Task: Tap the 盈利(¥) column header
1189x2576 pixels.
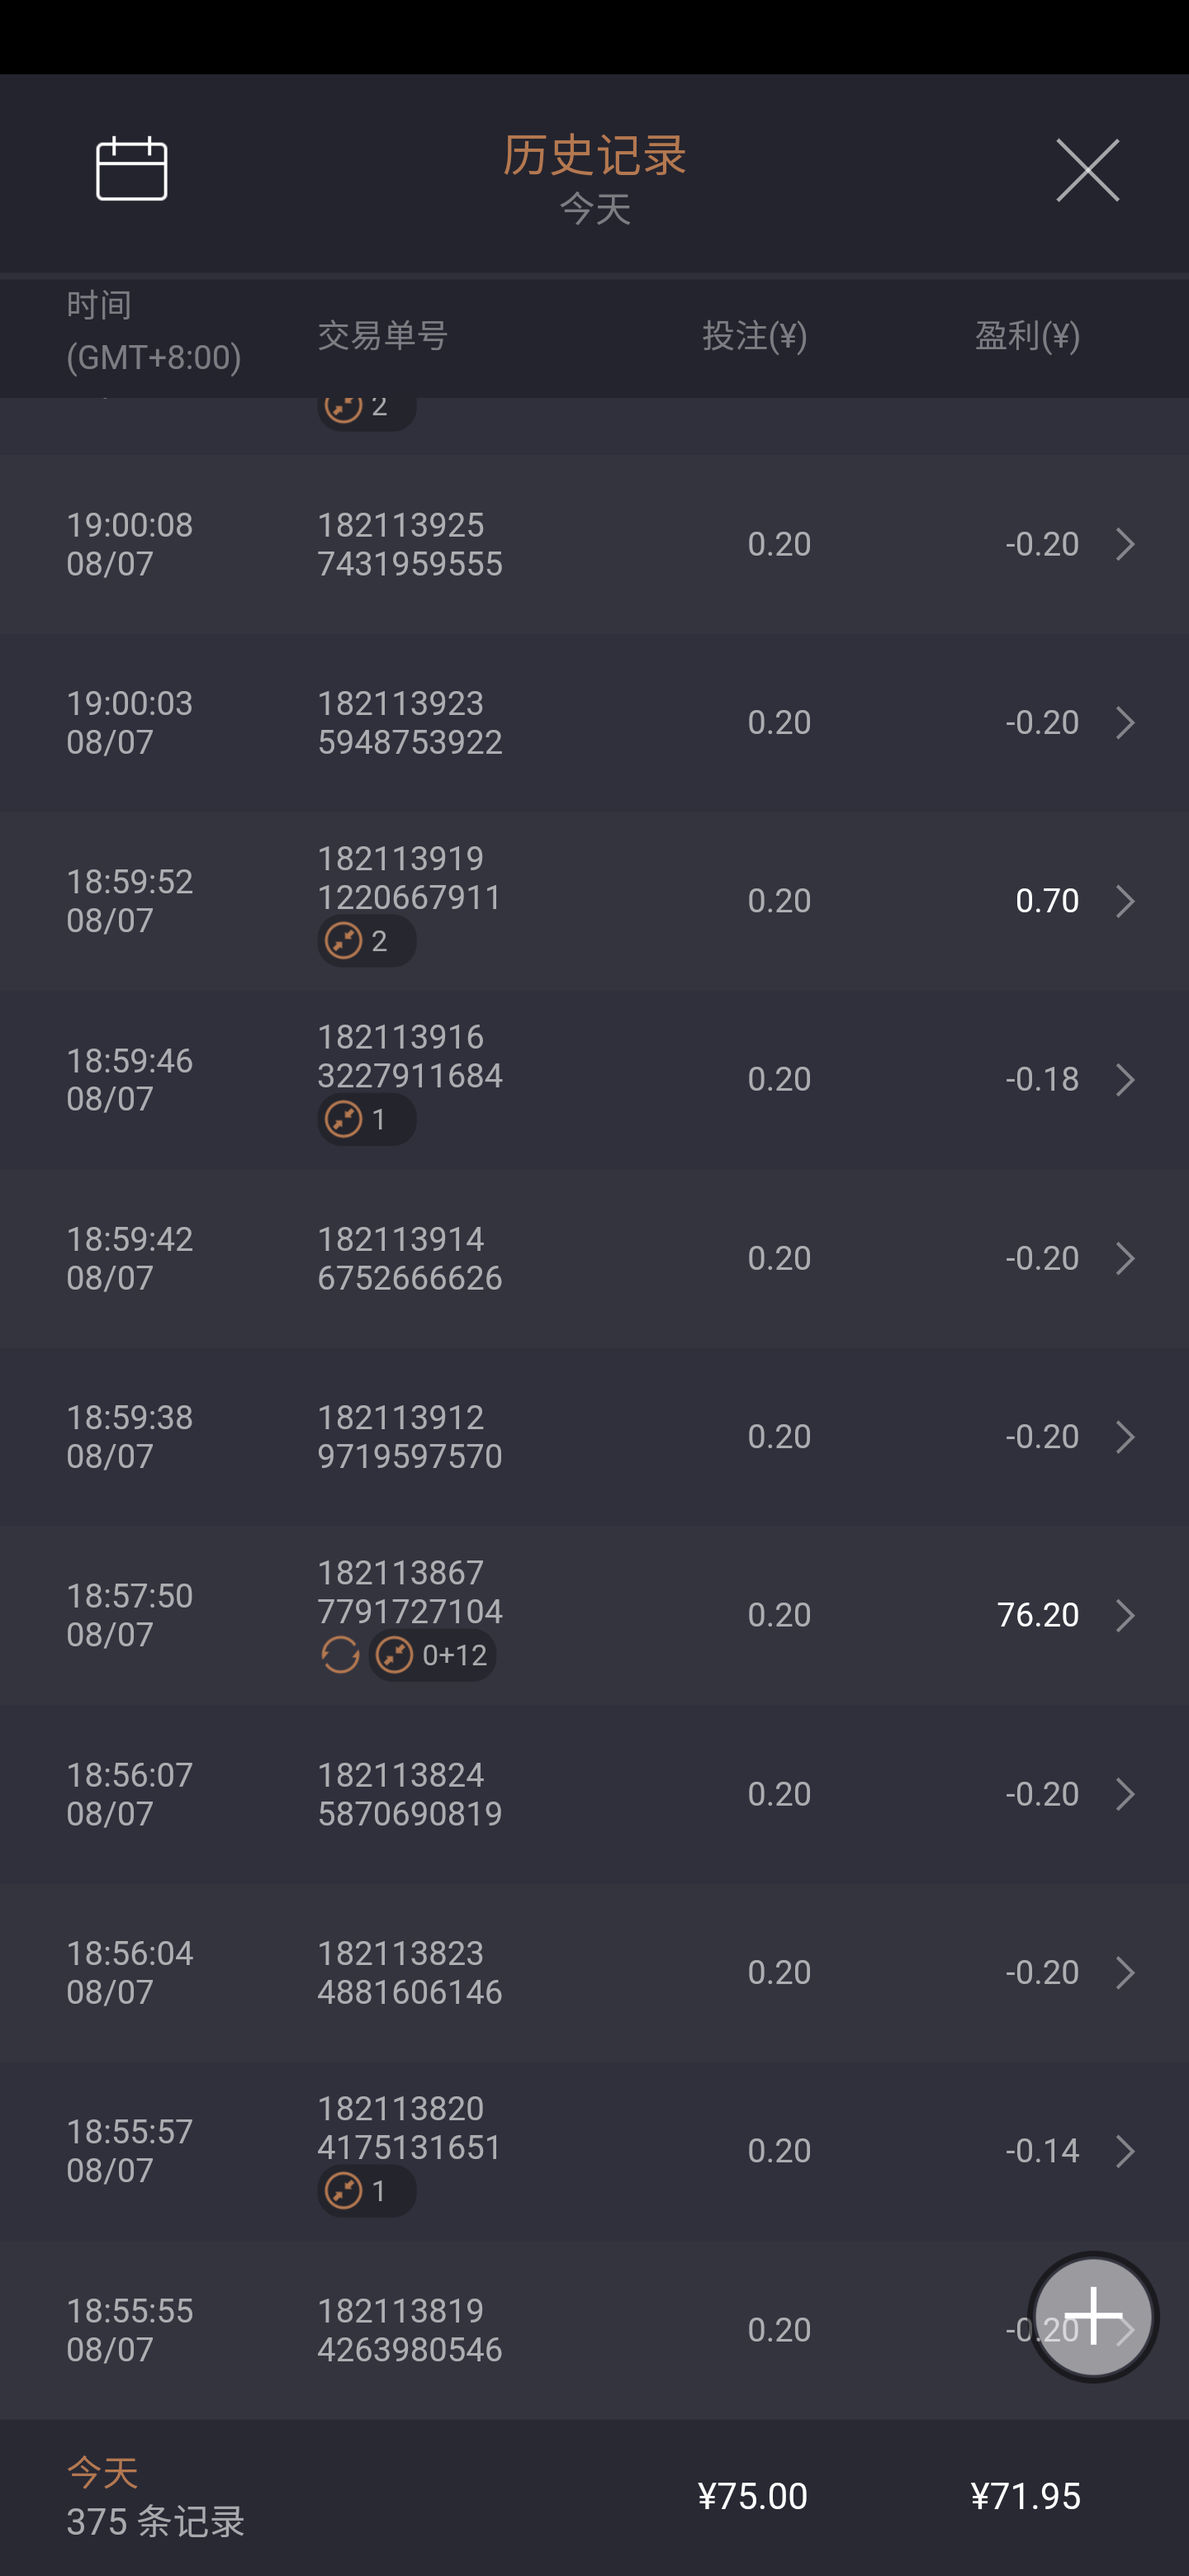Action: click(1026, 336)
